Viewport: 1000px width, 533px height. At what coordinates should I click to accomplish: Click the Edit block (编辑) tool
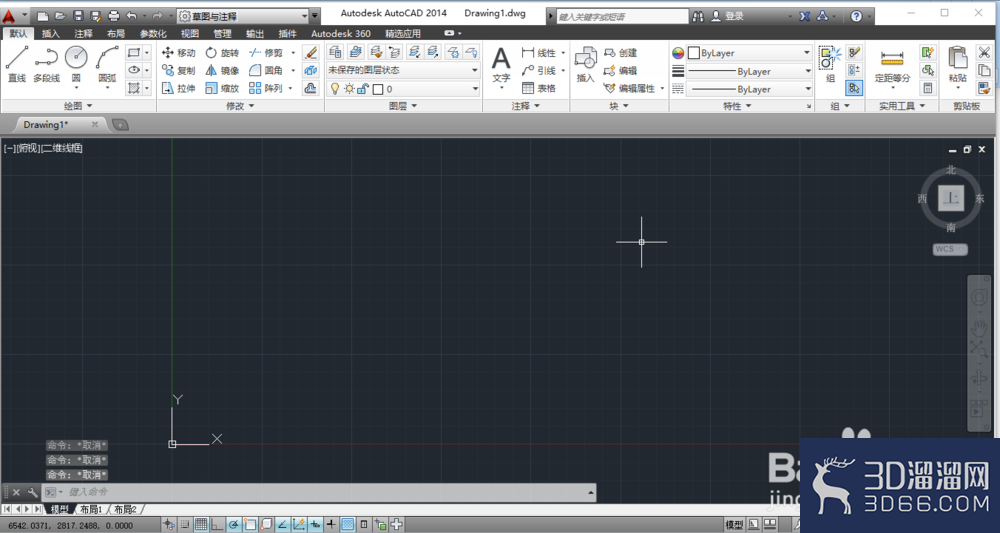click(621, 71)
